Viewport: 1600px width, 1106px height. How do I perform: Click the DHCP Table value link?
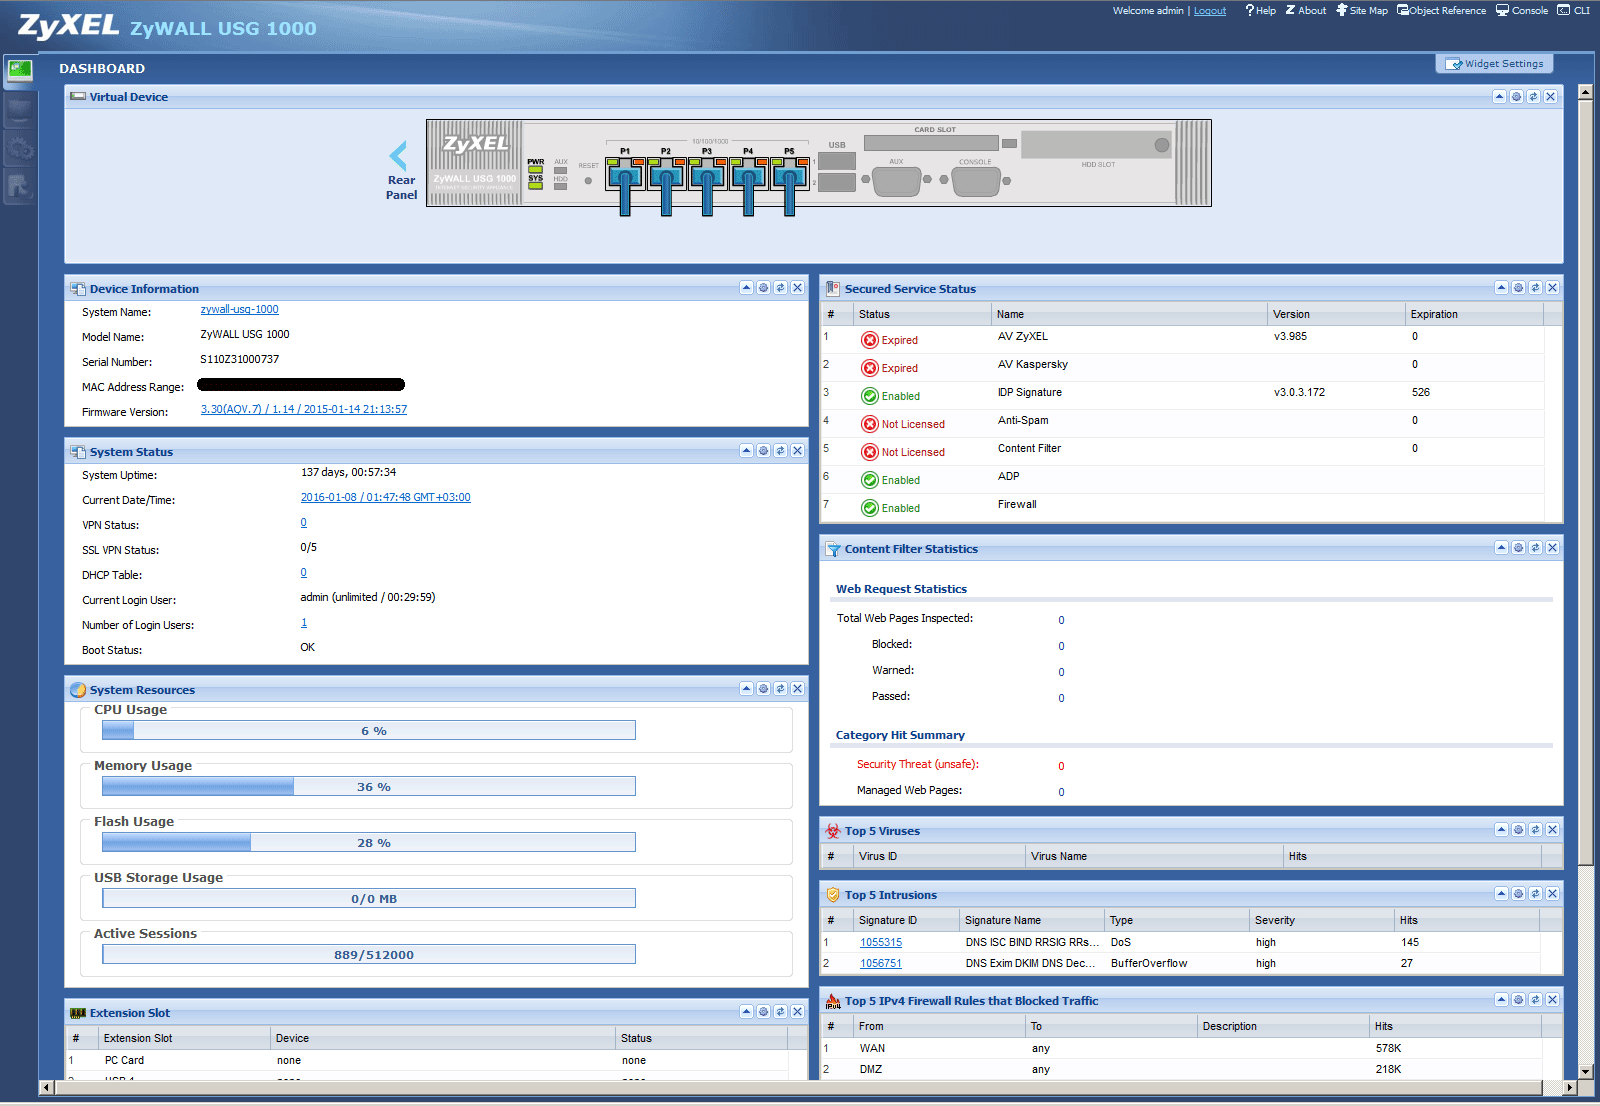tap(304, 573)
